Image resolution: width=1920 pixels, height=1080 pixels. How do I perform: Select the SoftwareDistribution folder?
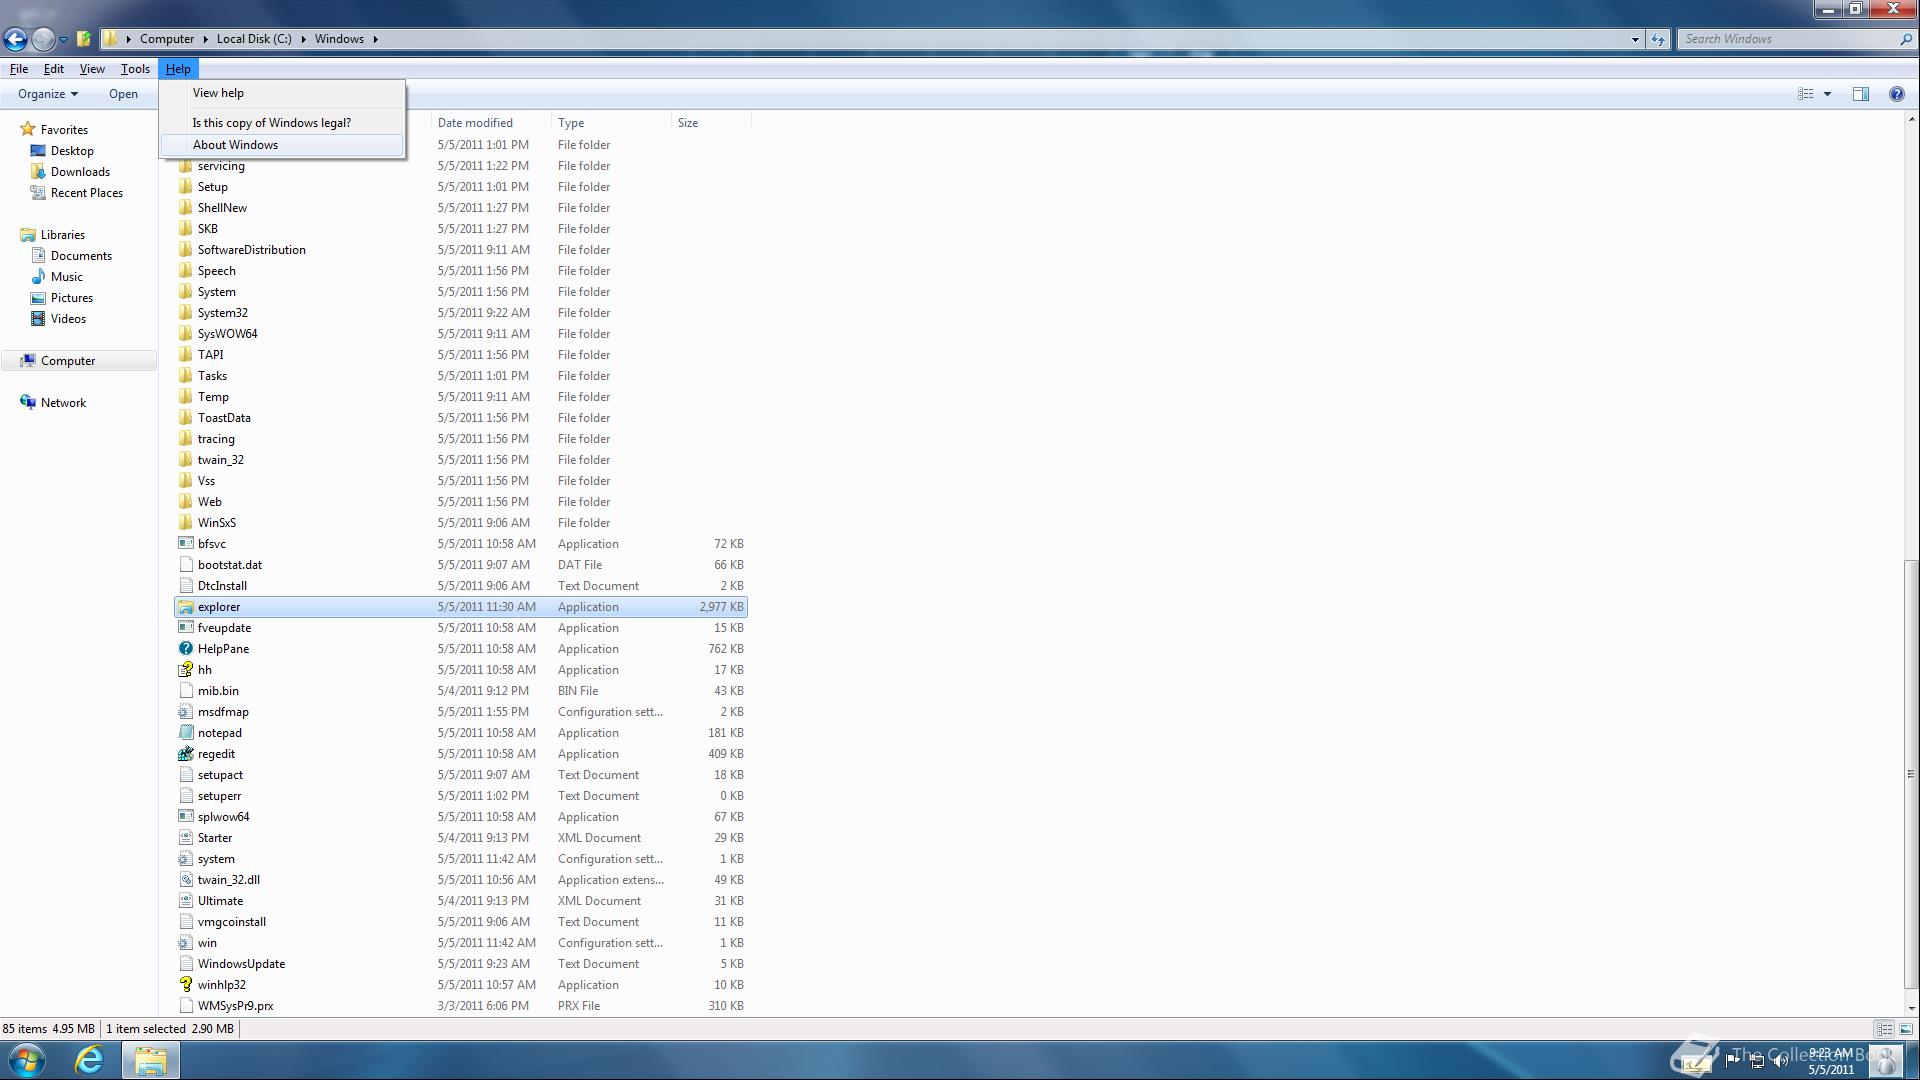pos(461,250)
